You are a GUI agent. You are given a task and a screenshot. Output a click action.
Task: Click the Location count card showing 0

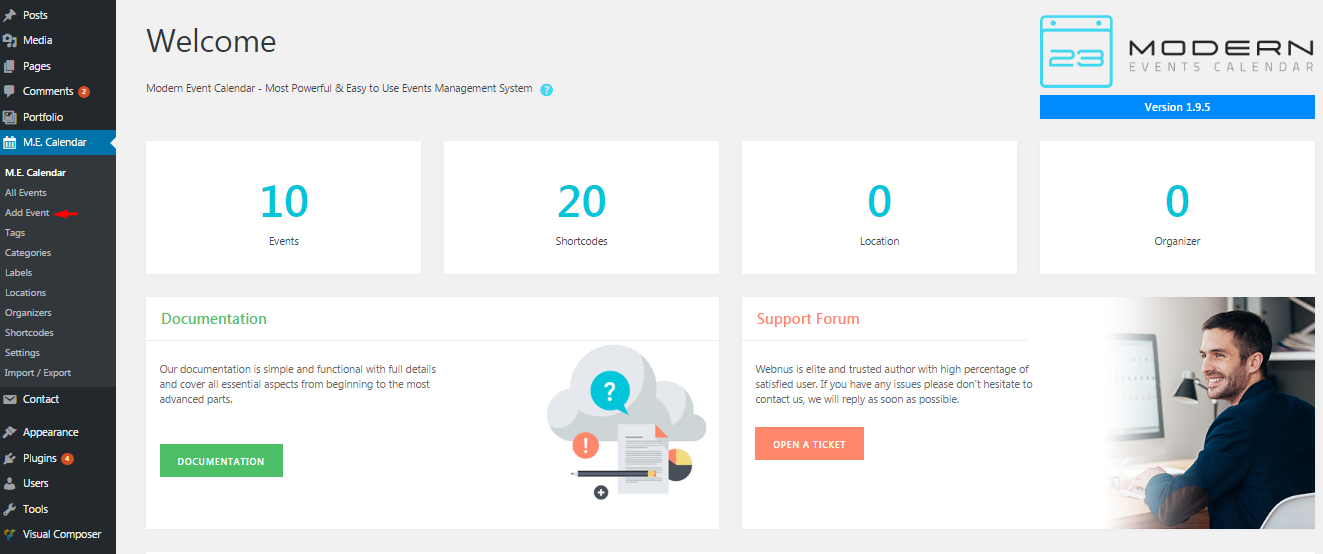879,207
